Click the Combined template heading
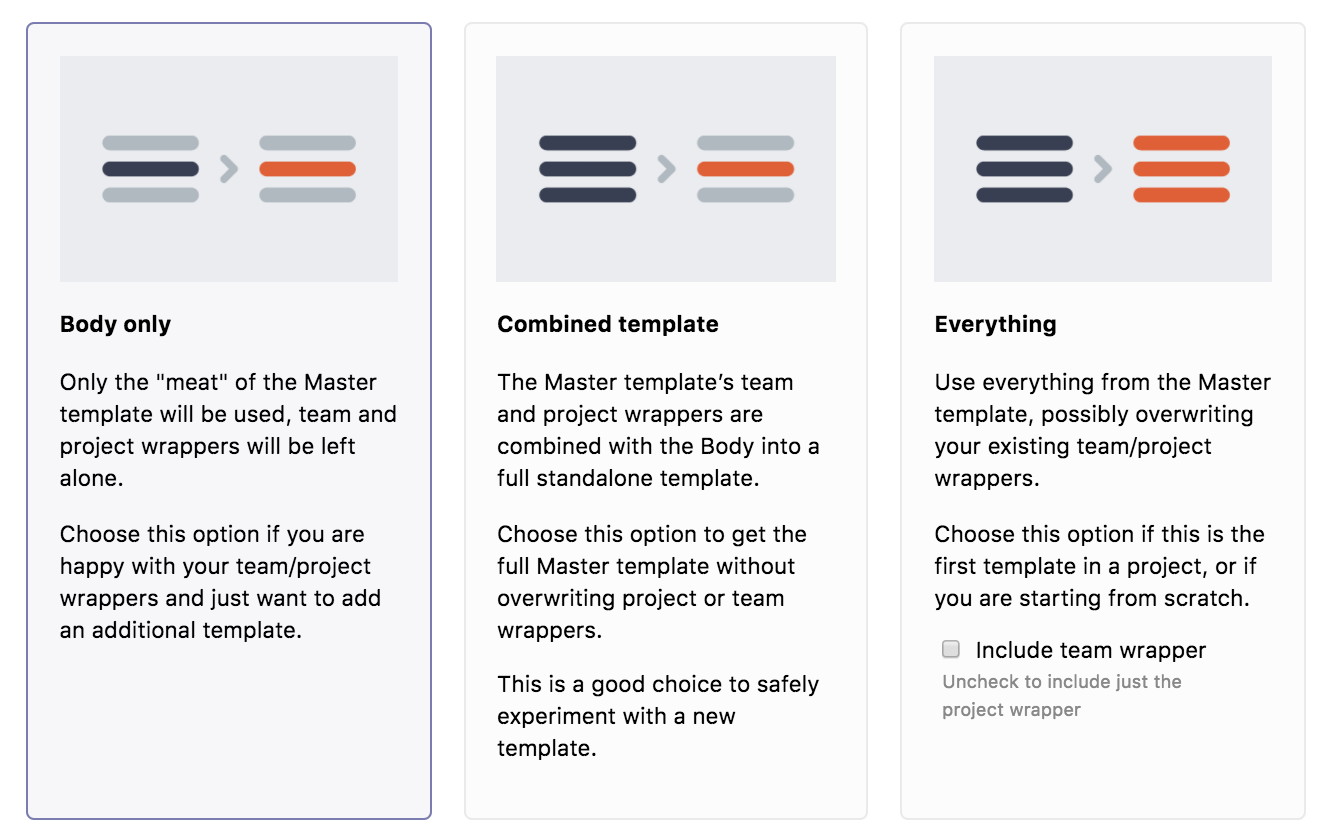The width and height of the screenshot is (1334, 840). coord(607,324)
